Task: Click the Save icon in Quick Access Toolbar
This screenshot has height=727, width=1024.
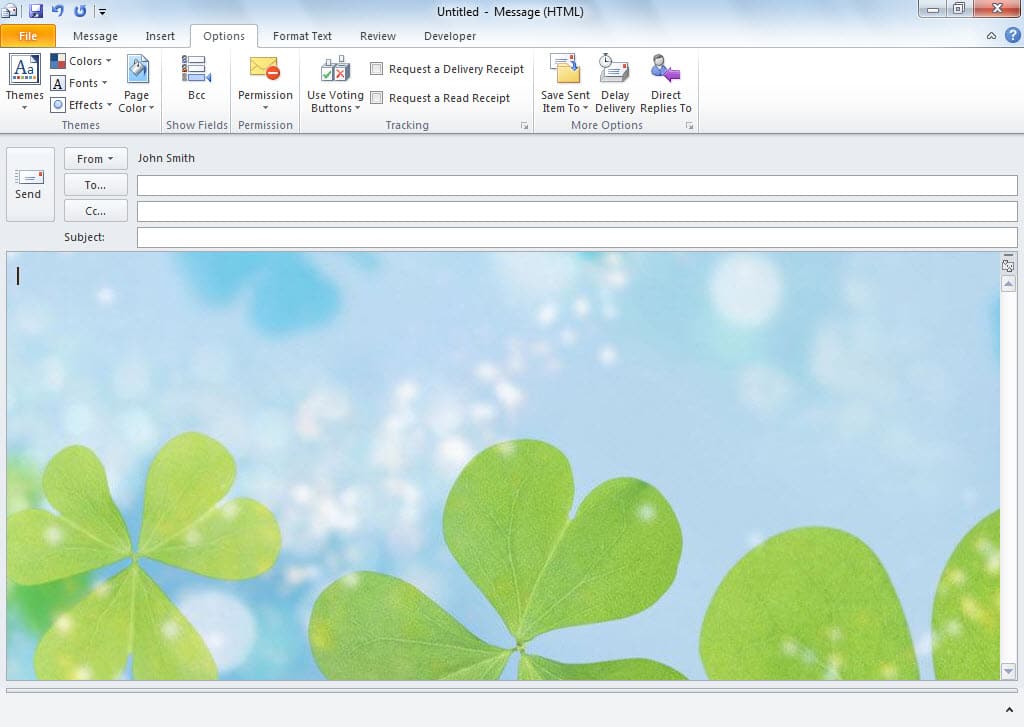Action: point(36,10)
